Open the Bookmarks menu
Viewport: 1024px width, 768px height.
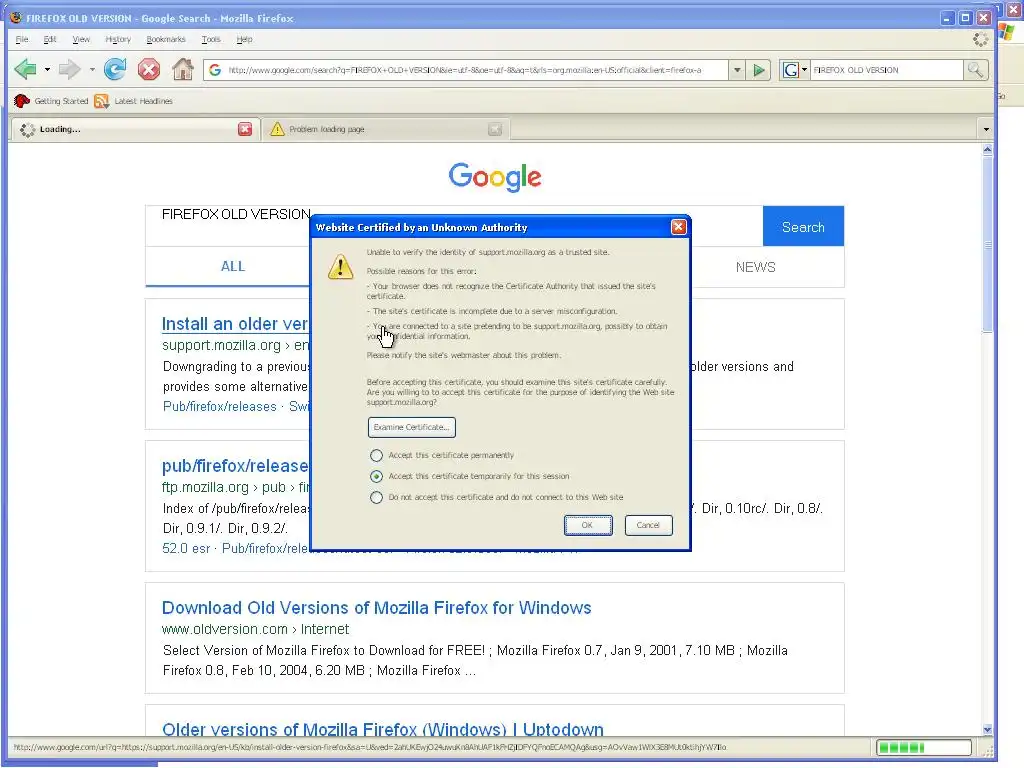tap(166, 39)
